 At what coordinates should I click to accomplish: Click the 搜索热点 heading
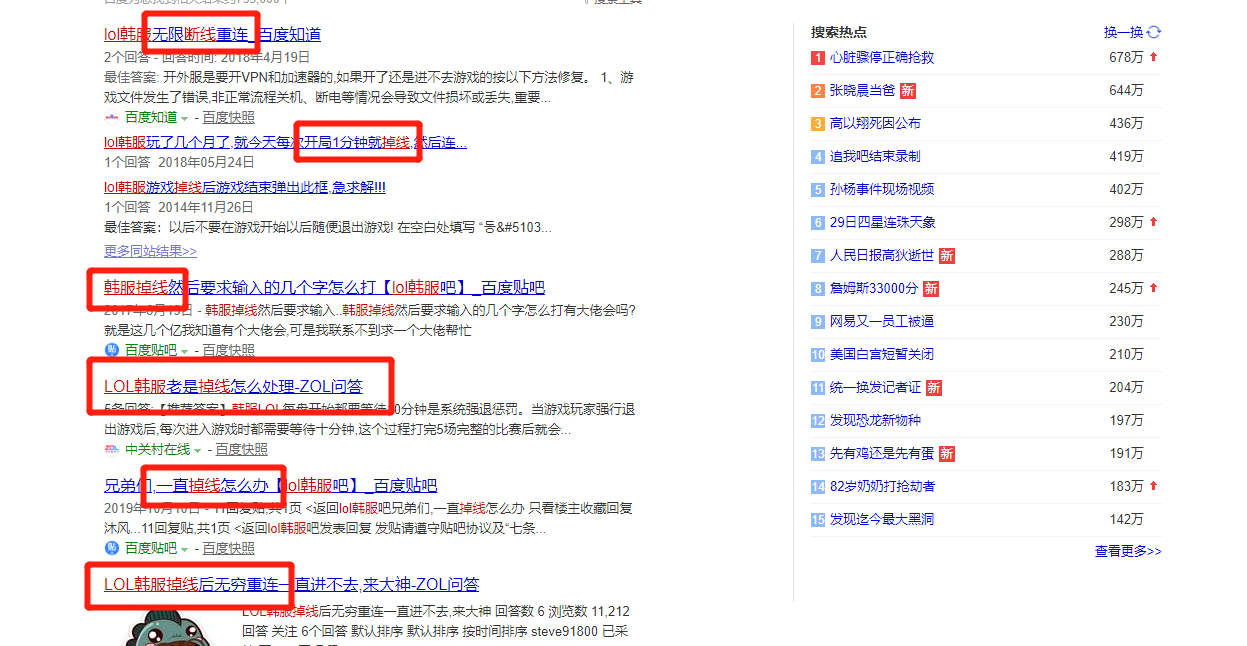(x=839, y=32)
